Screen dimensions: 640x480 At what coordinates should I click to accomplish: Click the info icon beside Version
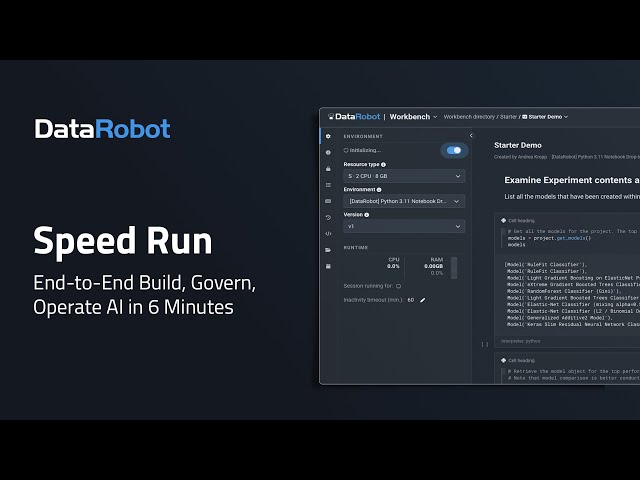pos(365,214)
